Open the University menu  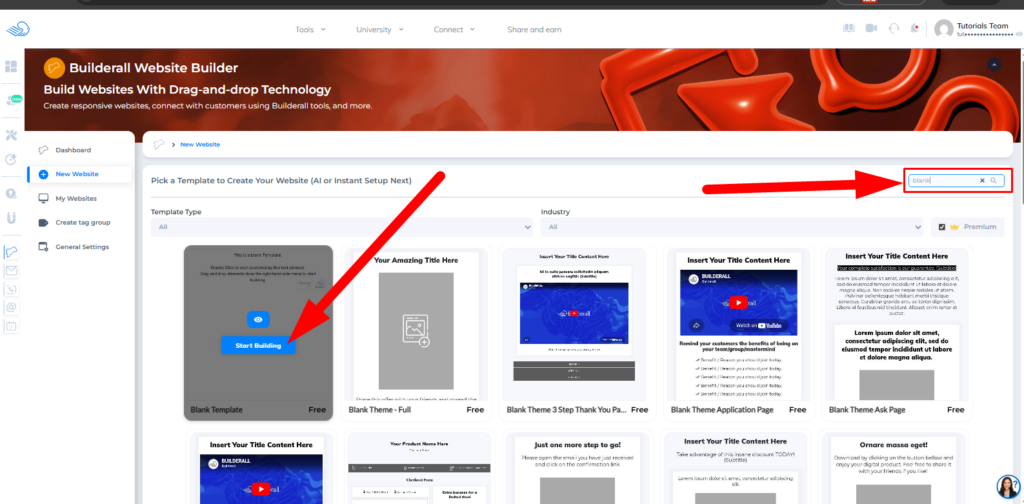click(379, 30)
